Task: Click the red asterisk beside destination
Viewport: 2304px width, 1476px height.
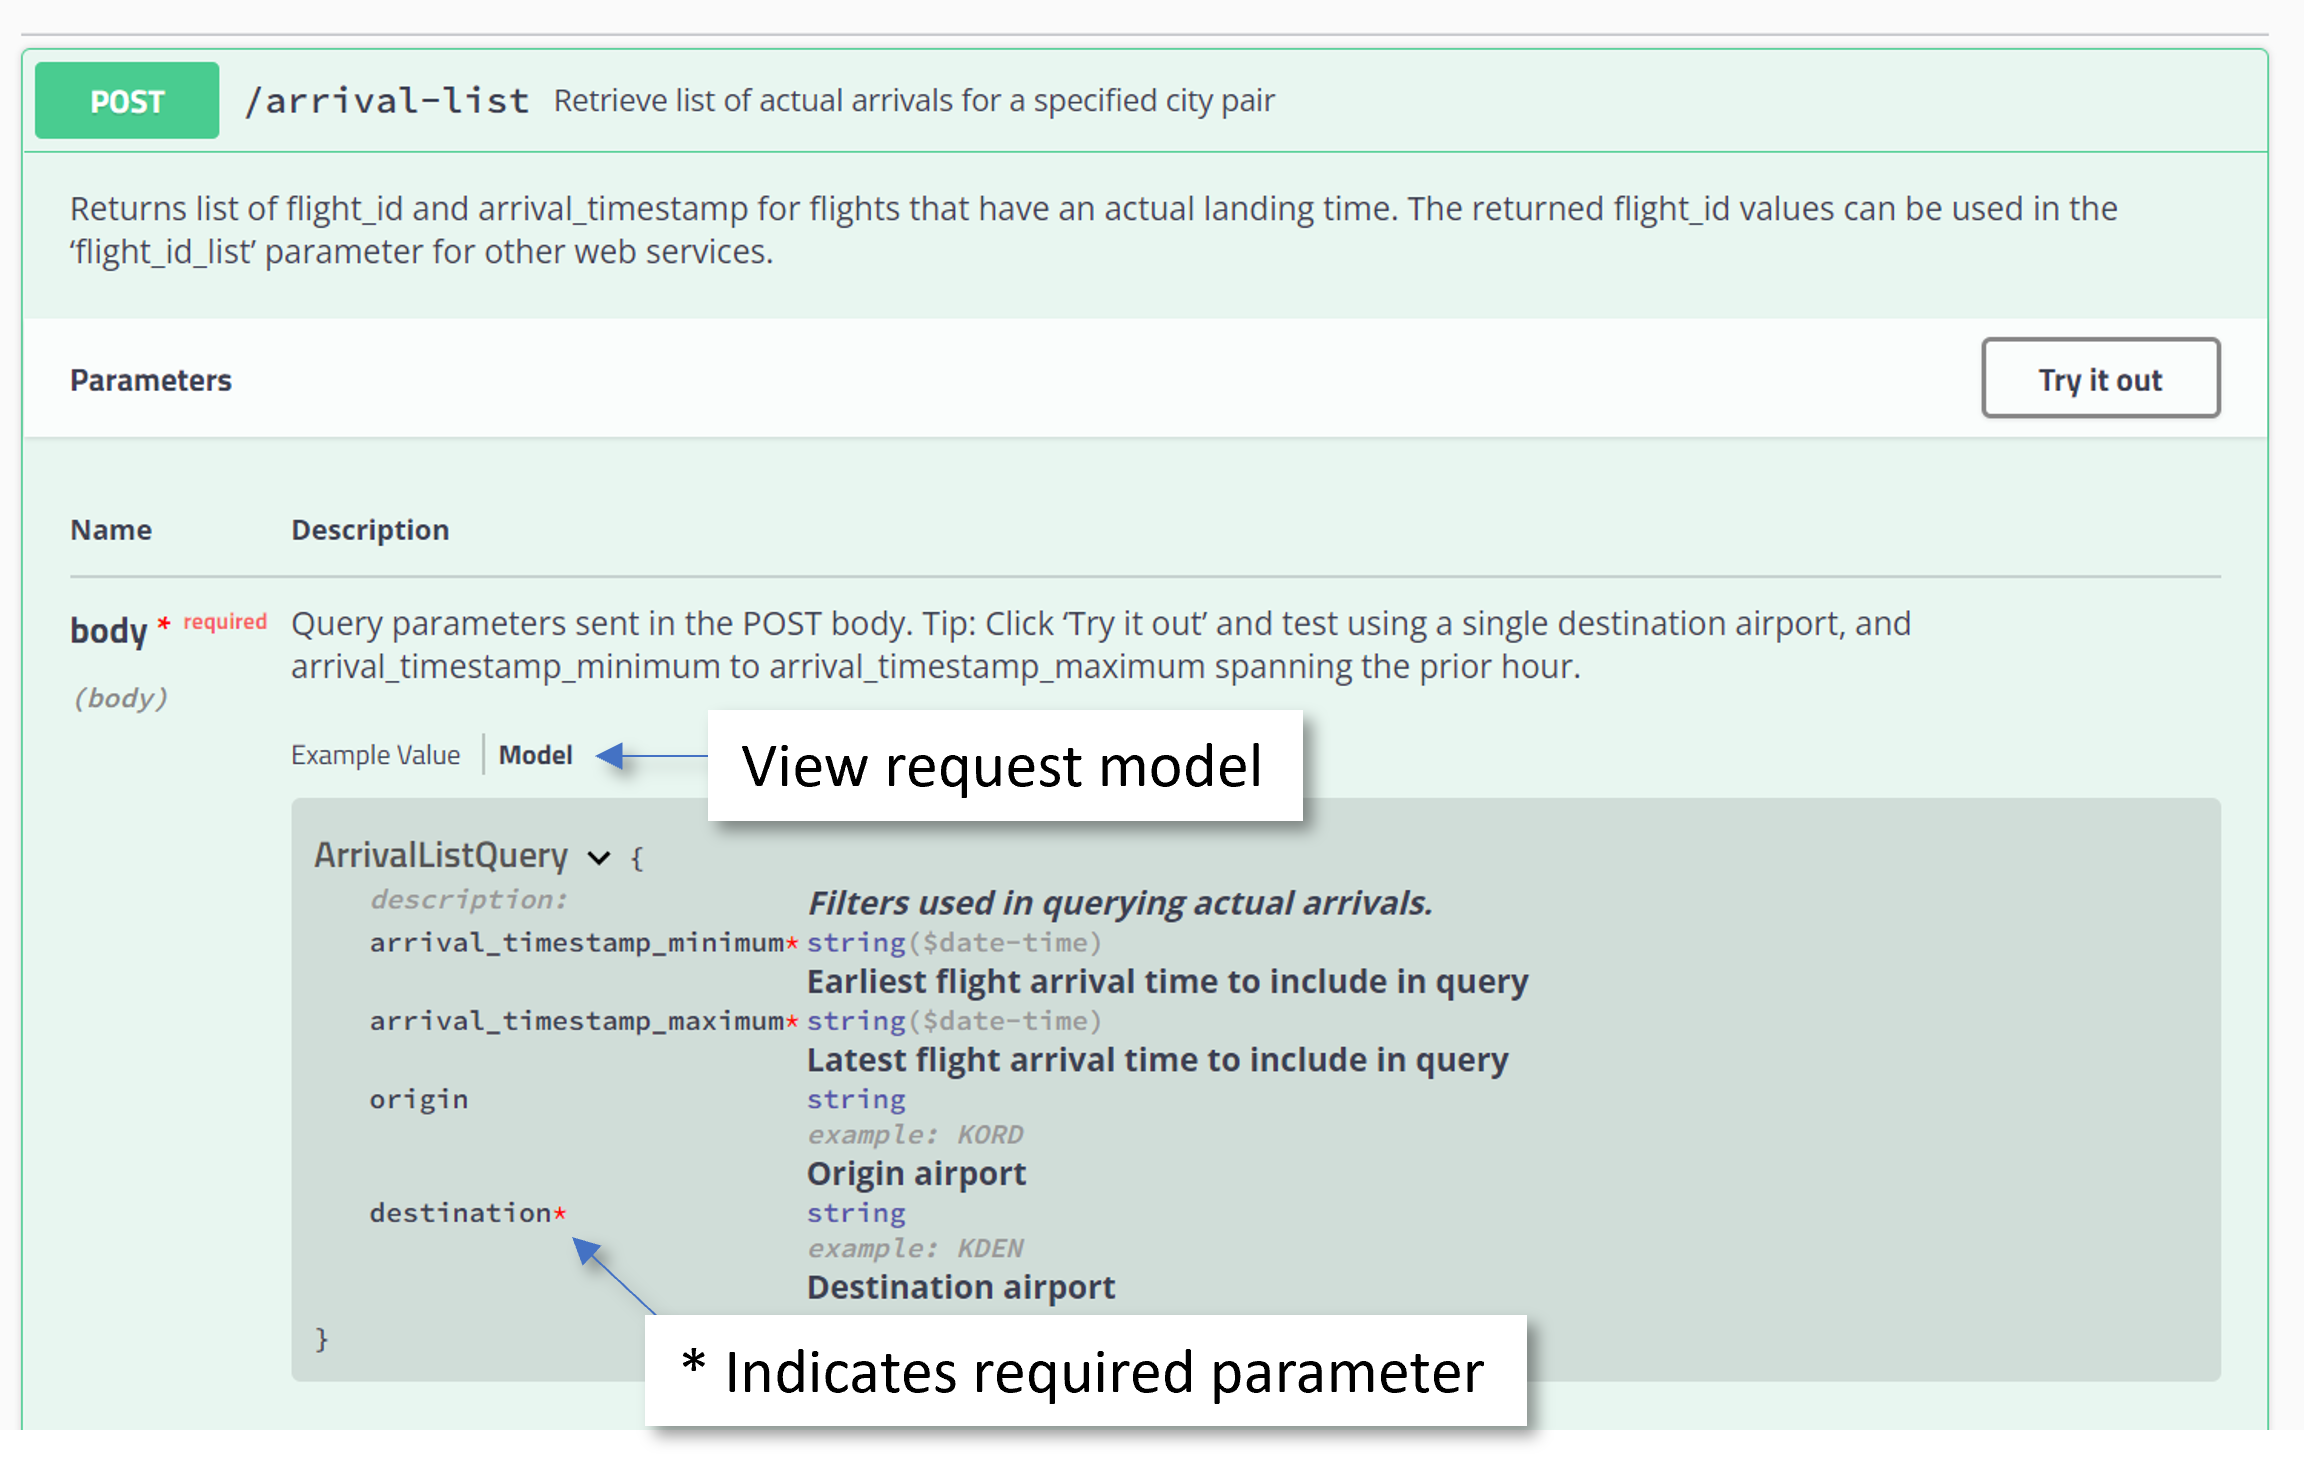Action: pyautogui.click(x=560, y=1213)
